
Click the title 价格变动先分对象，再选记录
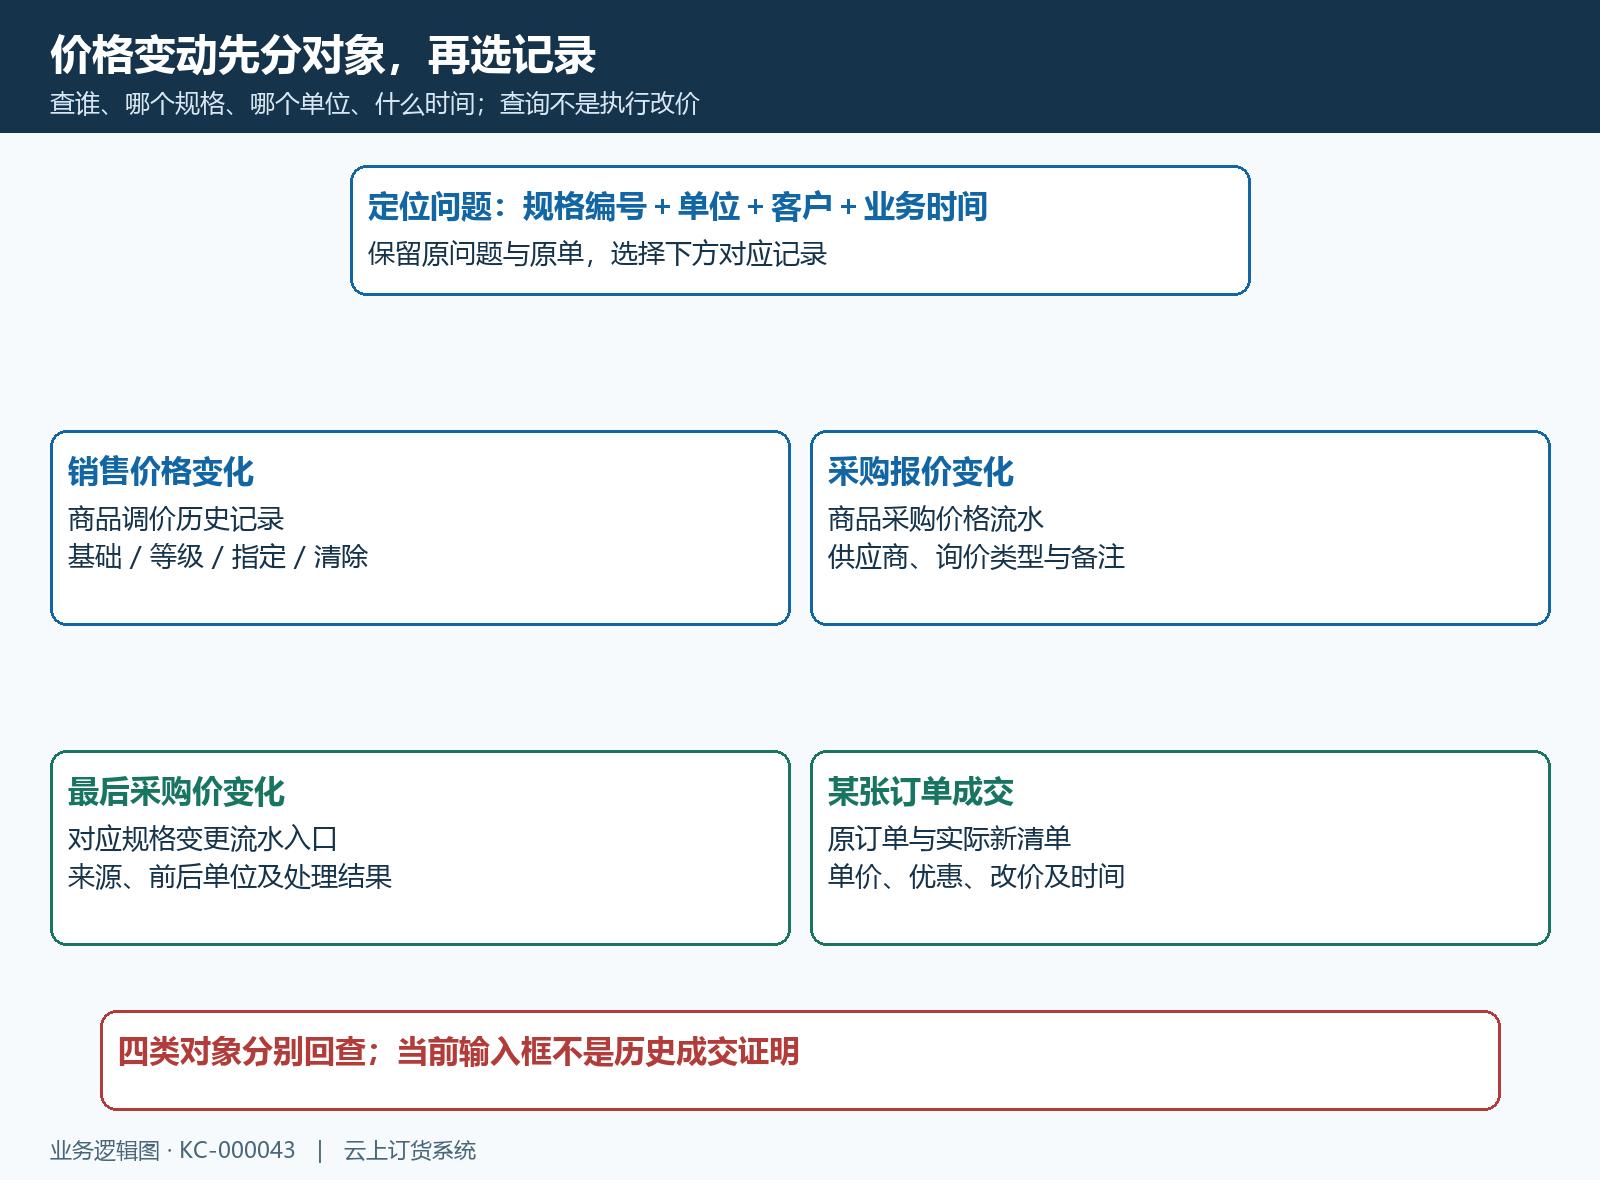point(323,55)
